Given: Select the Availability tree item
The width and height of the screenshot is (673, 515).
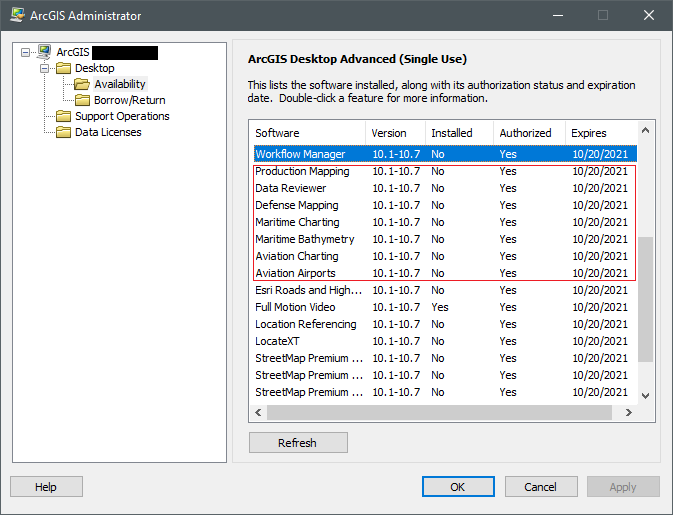Looking at the screenshot, I should [x=120, y=84].
